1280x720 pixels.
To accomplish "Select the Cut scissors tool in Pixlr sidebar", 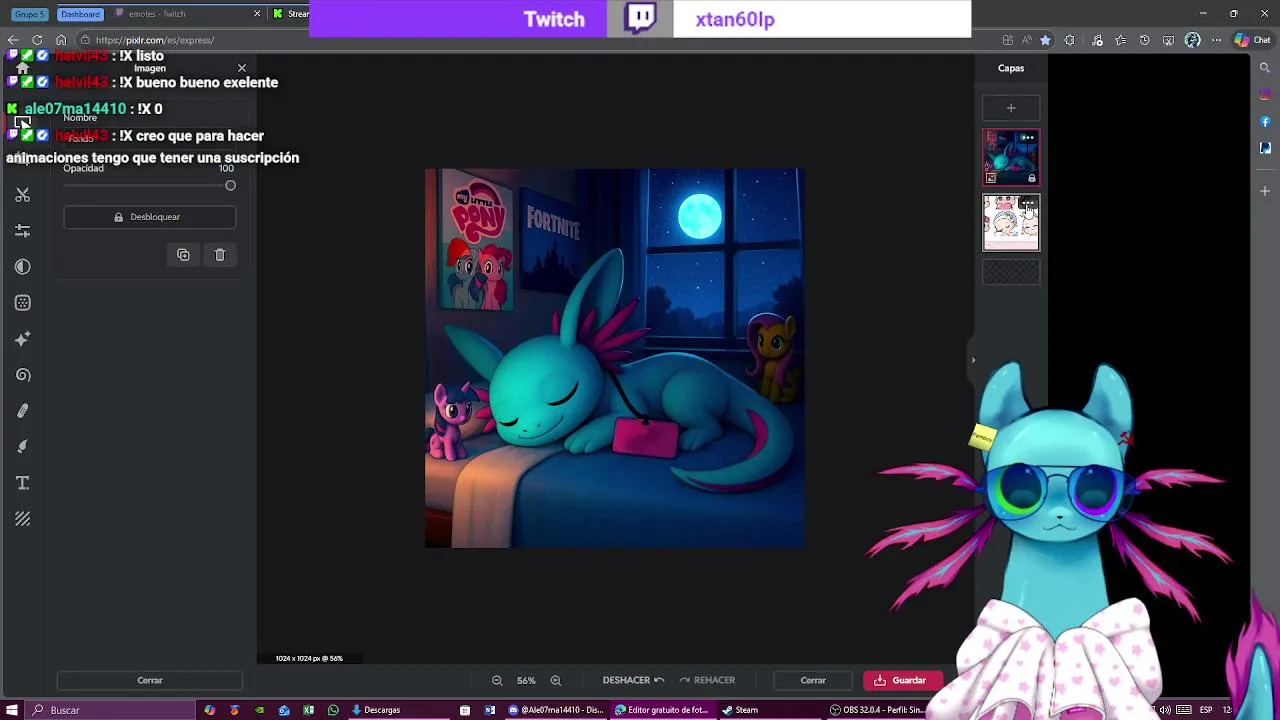I will point(22,195).
